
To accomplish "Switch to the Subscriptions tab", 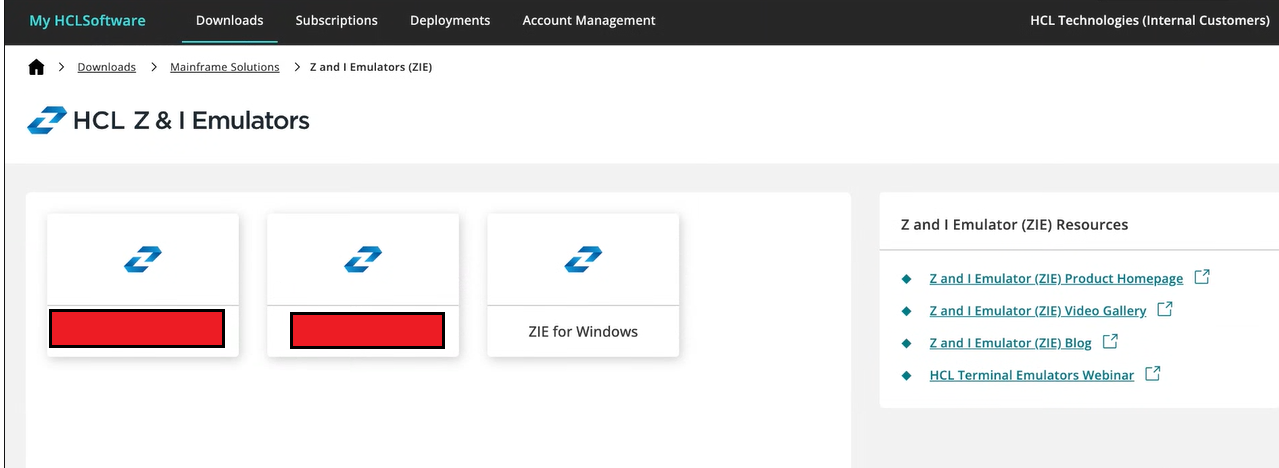I will pyautogui.click(x=337, y=20).
